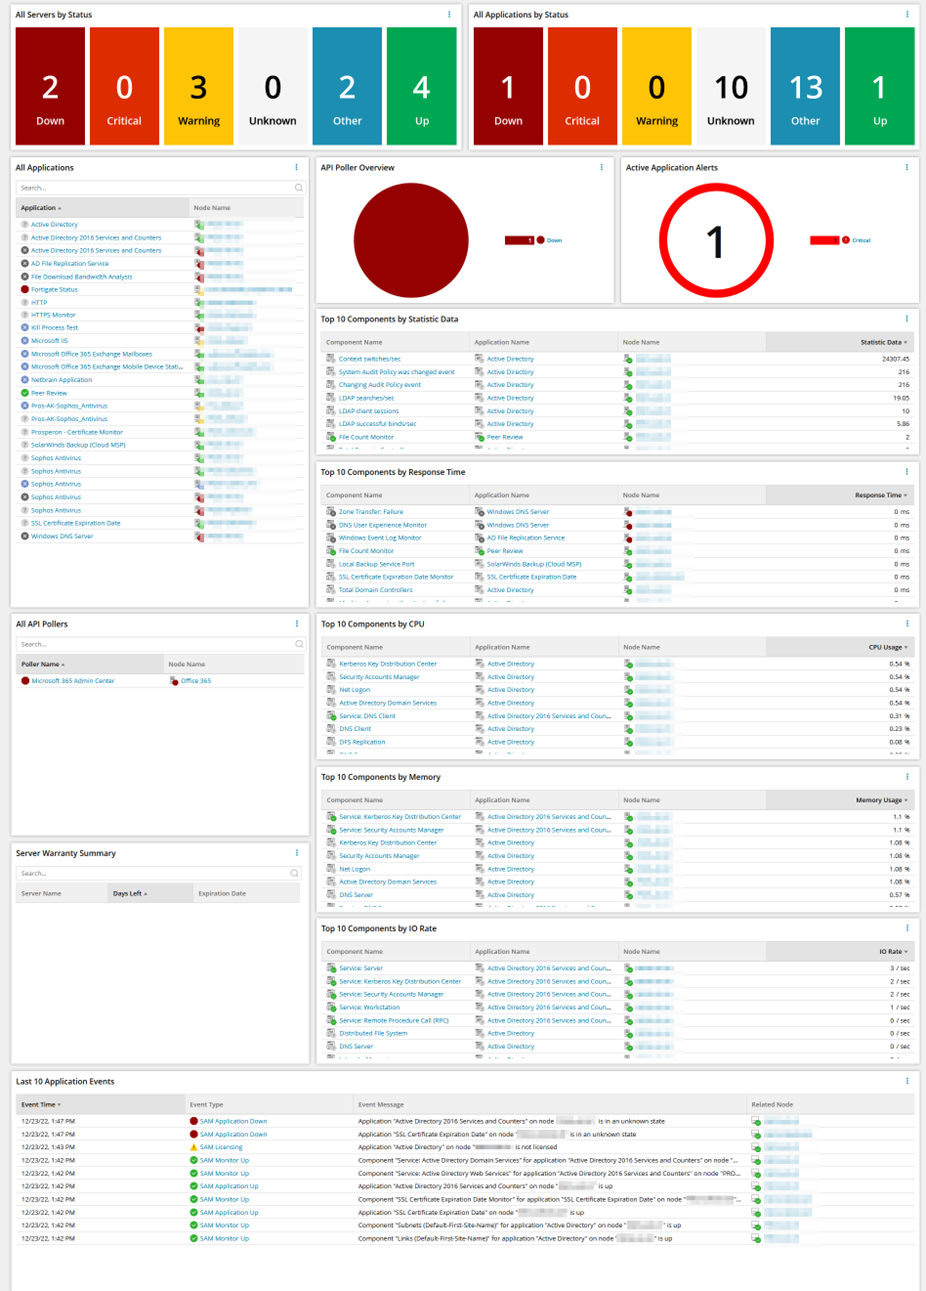Screen dimensions: 926x1291
Task: Click component icon beside Context switches/sec
Action: click(331, 358)
